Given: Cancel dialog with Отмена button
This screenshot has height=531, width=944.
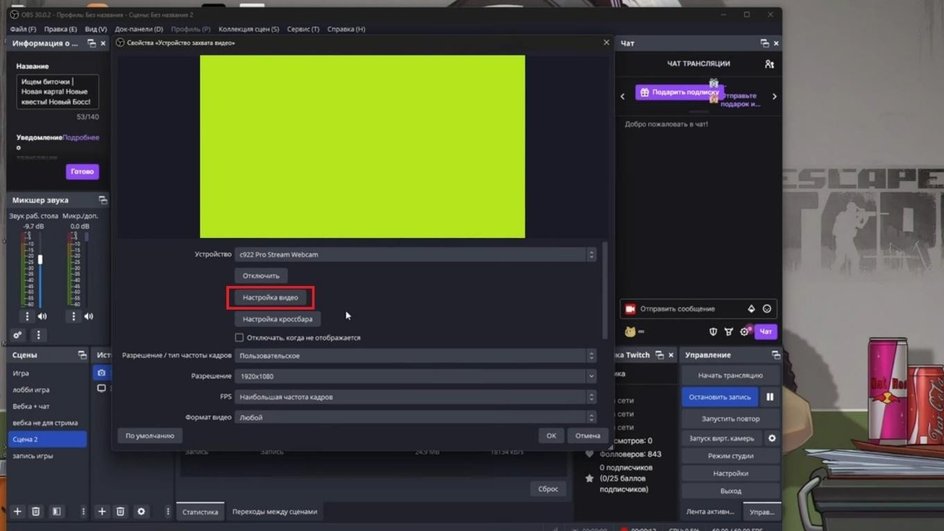Looking at the screenshot, I should (x=587, y=436).
